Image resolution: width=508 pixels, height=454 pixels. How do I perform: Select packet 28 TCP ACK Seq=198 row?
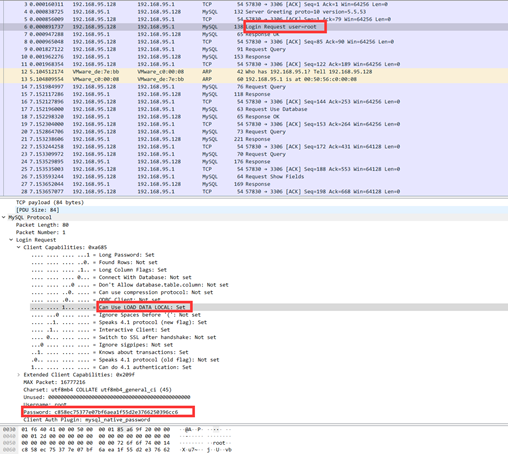click(x=255, y=192)
